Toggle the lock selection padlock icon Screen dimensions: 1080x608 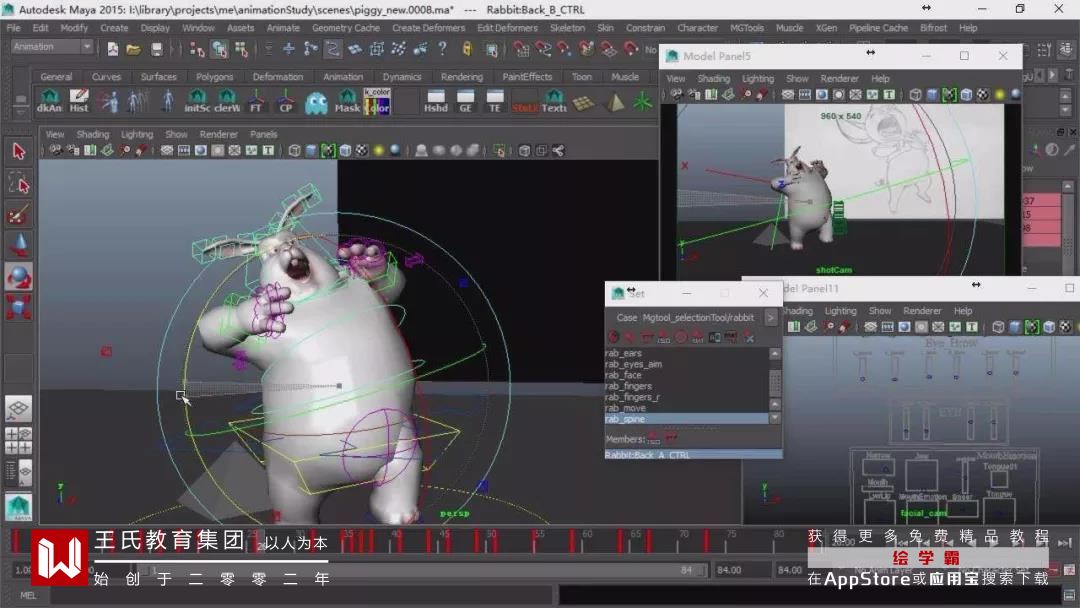pos(467,48)
